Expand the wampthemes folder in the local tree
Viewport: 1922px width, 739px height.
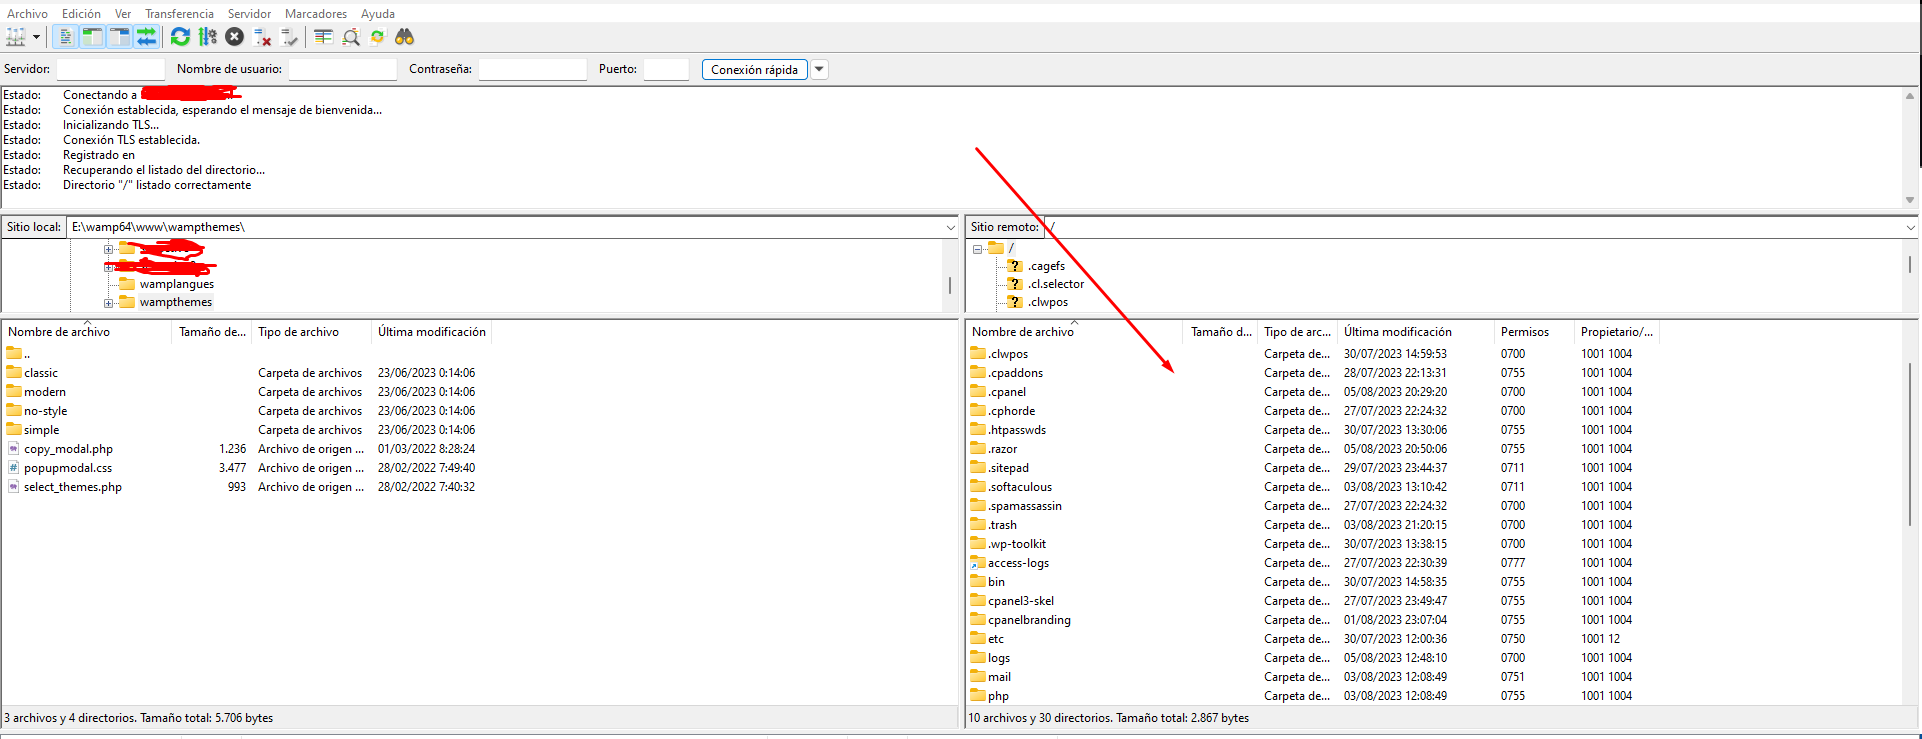click(108, 303)
